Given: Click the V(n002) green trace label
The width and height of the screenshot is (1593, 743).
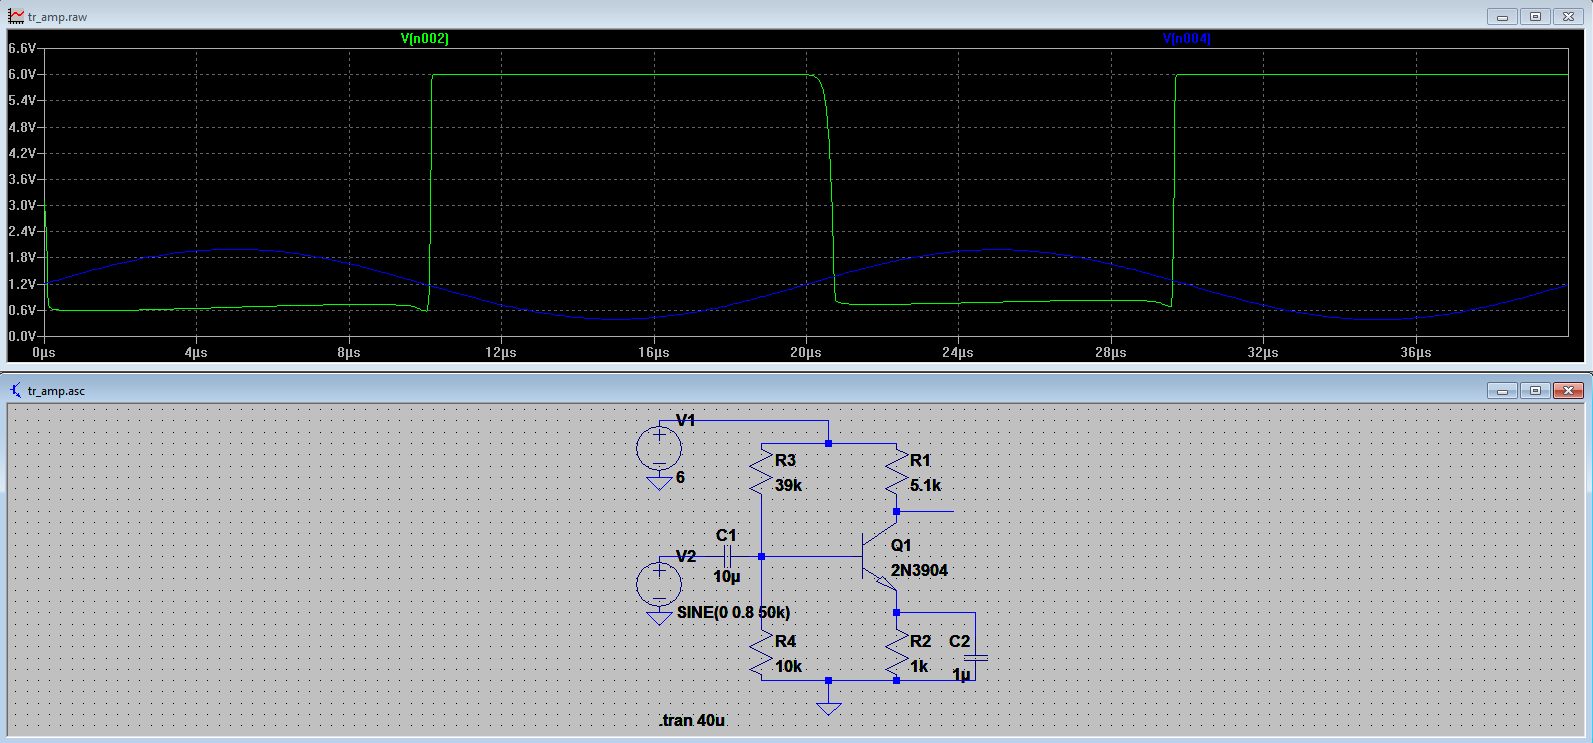Looking at the screenshot, I should 425,38.
